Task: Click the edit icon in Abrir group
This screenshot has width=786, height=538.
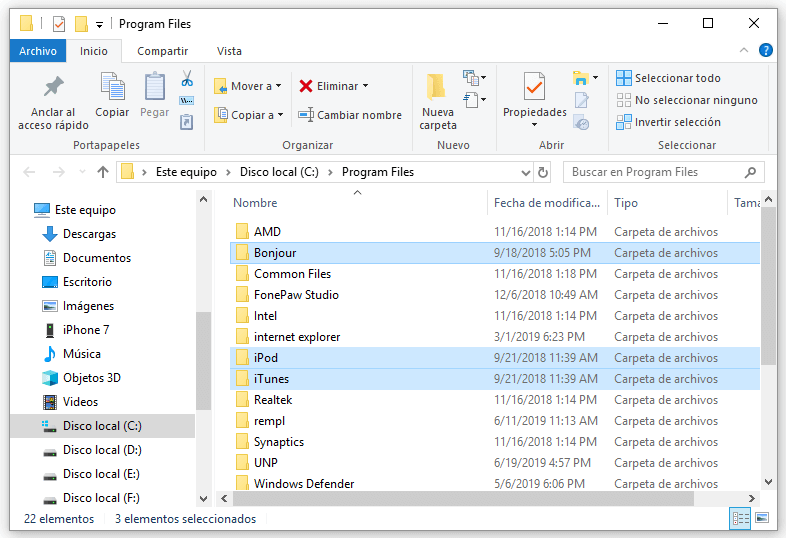Action: (x=581, y=100)
